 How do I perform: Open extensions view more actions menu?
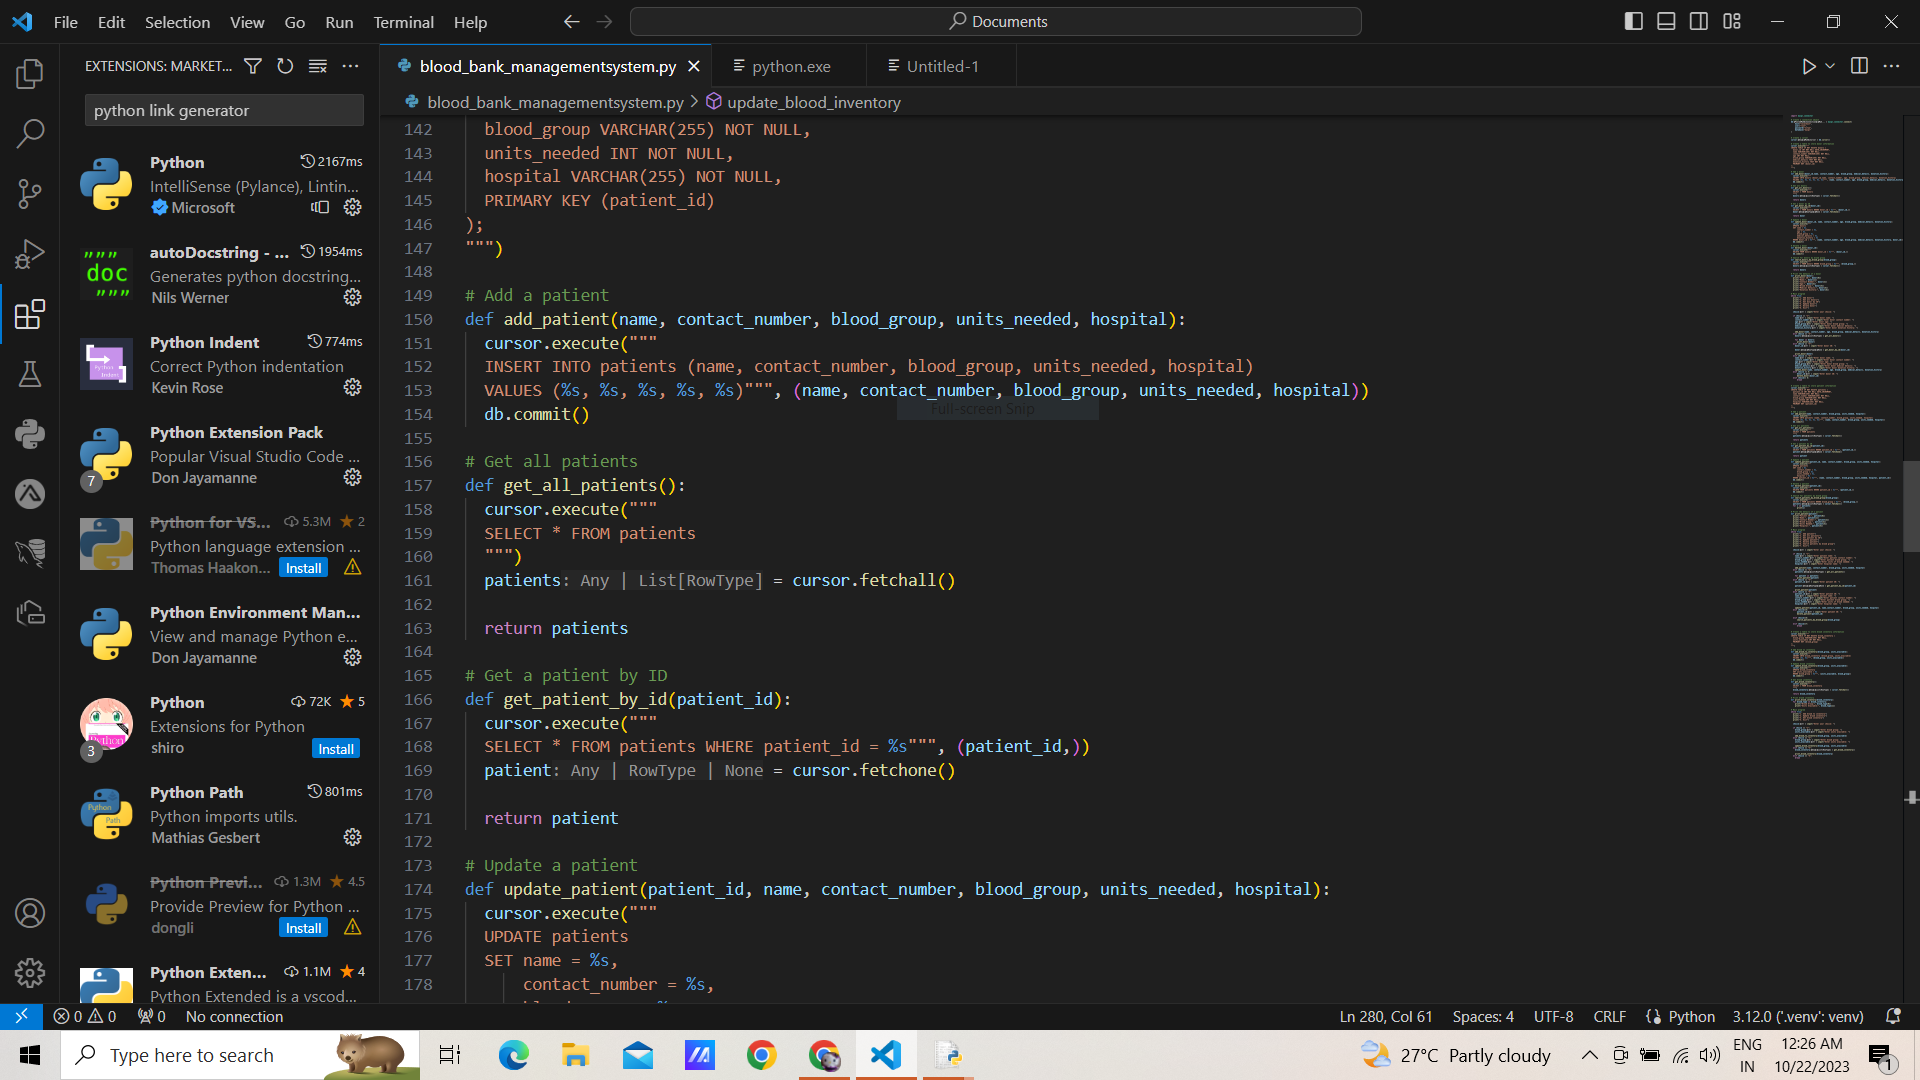click(x=350, y=66)
